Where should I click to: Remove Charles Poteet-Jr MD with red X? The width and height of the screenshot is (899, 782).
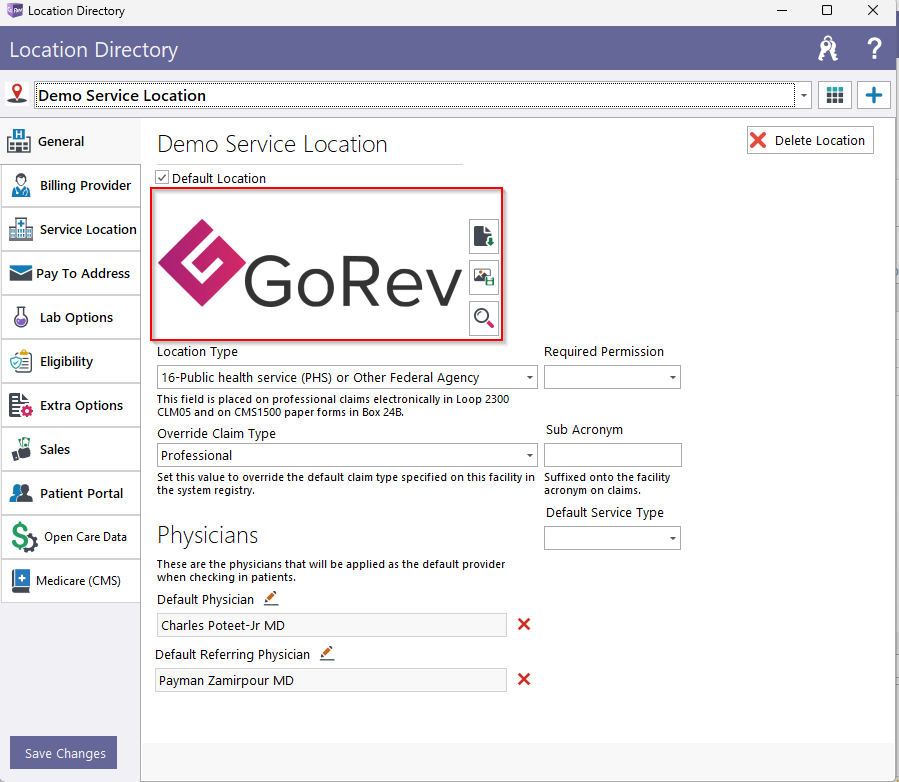tap(523, 624)
